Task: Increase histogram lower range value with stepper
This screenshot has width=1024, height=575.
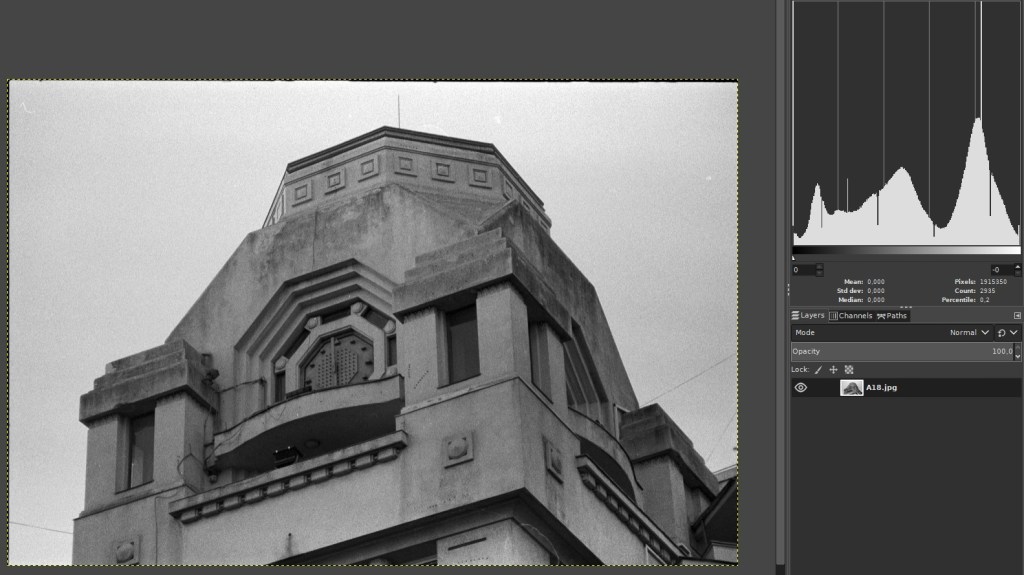Action: 820,267
